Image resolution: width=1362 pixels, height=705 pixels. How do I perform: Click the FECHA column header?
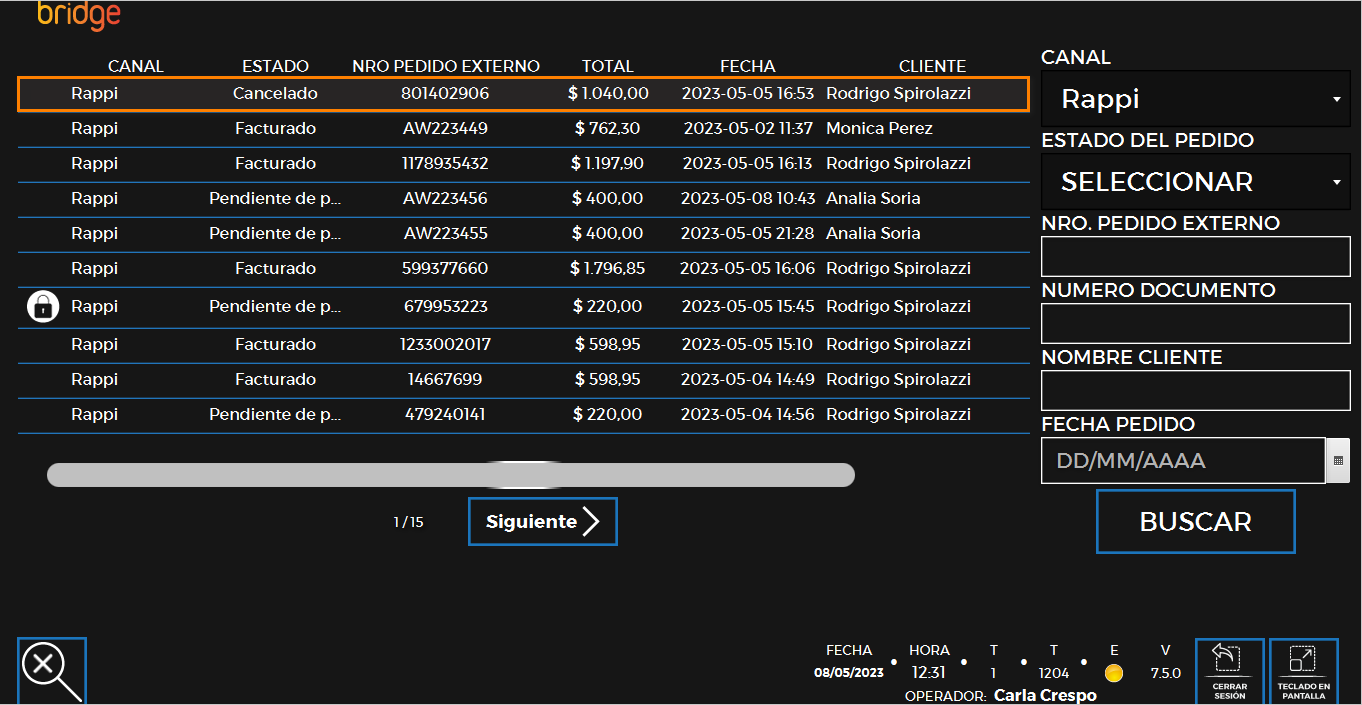[x=748, y=66]
